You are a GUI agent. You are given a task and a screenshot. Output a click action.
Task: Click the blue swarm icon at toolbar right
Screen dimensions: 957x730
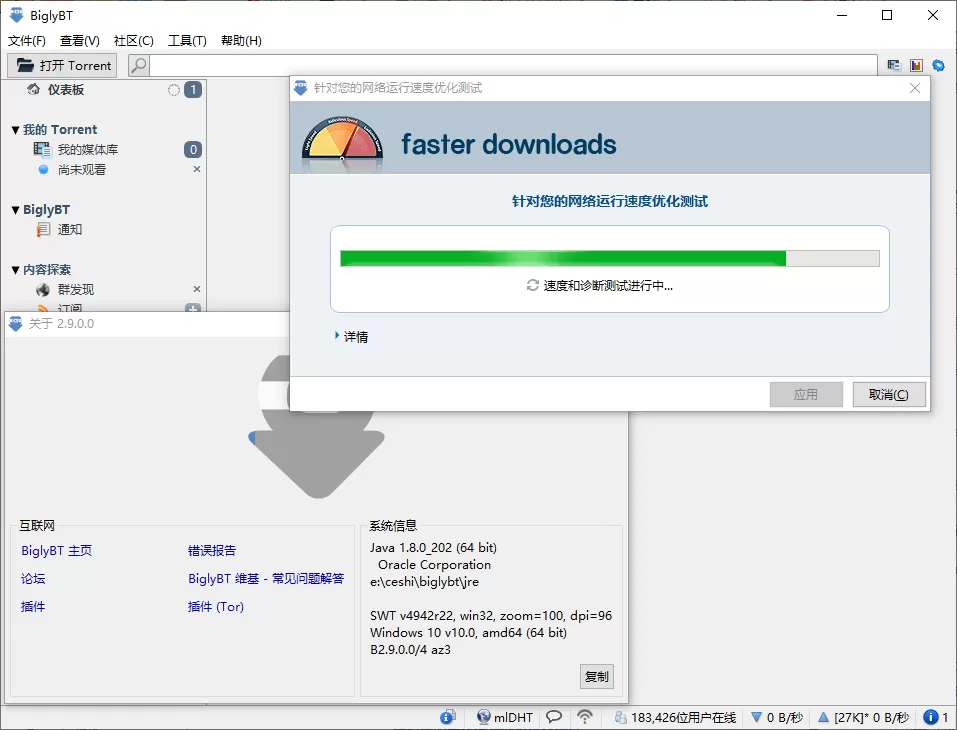(939, 65)
